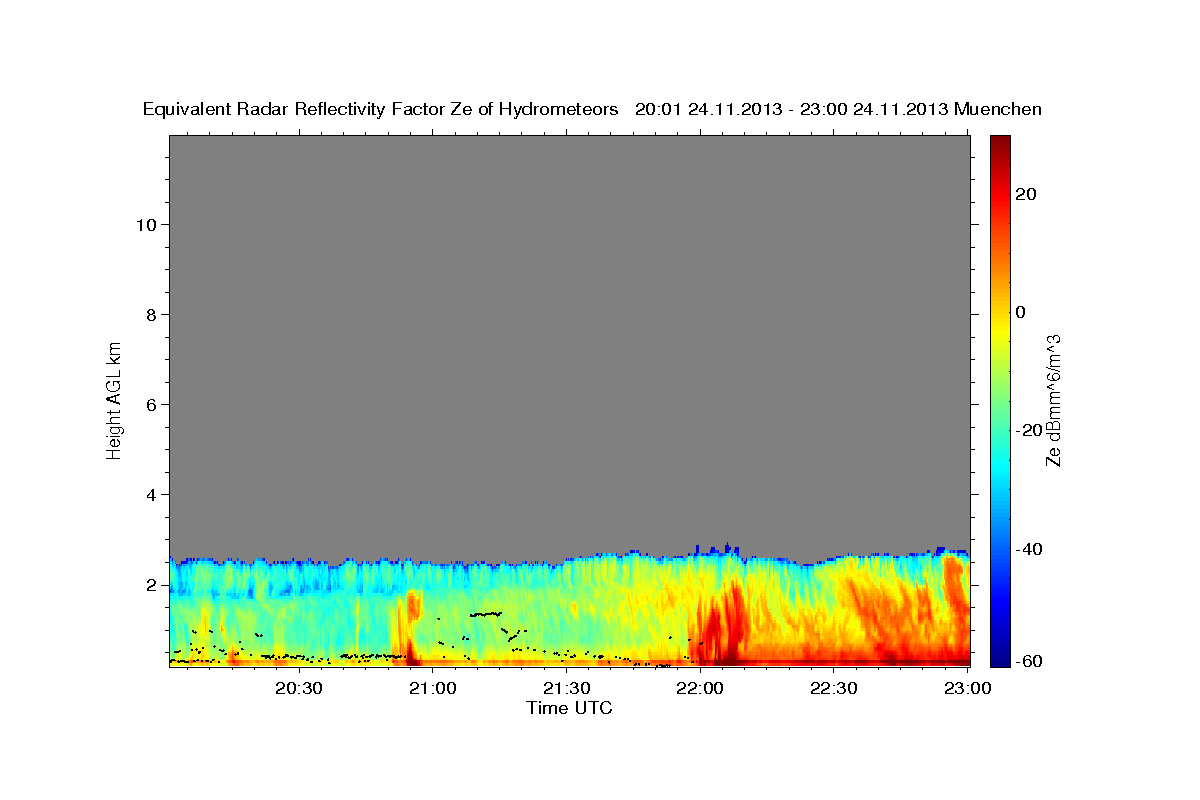Viewport: 1200px width, 800px height.
Task: Click the height axis label 4
Action: click(149, 494)
